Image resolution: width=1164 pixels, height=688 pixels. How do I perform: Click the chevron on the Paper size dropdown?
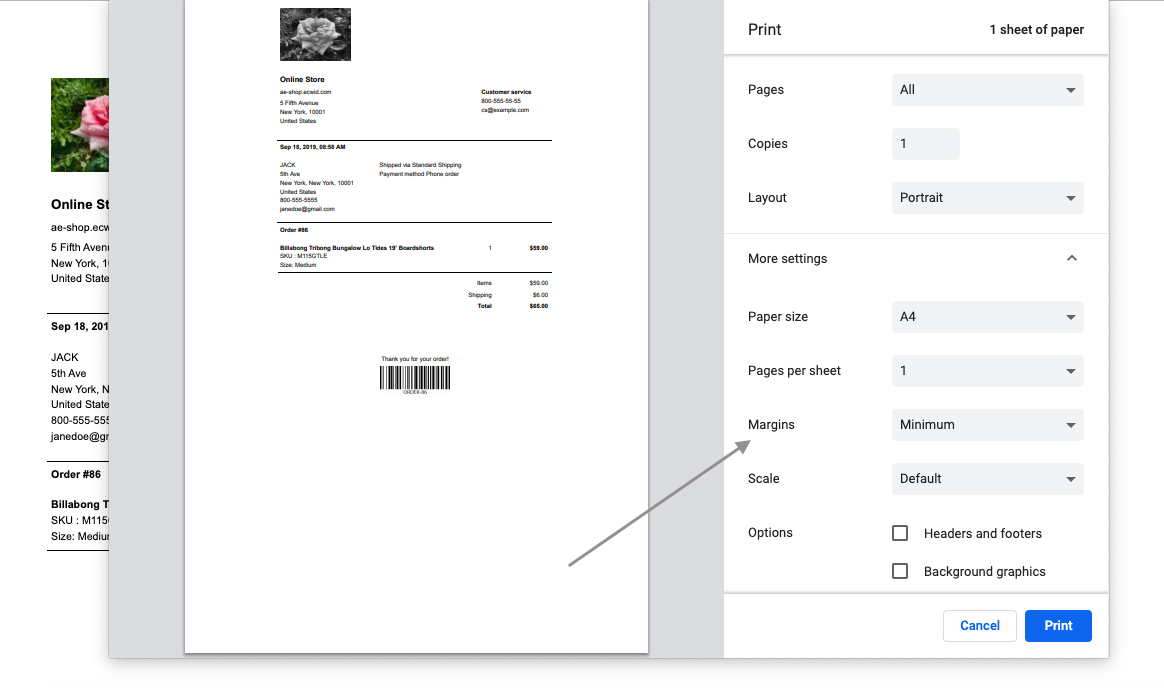(1071, 317)
